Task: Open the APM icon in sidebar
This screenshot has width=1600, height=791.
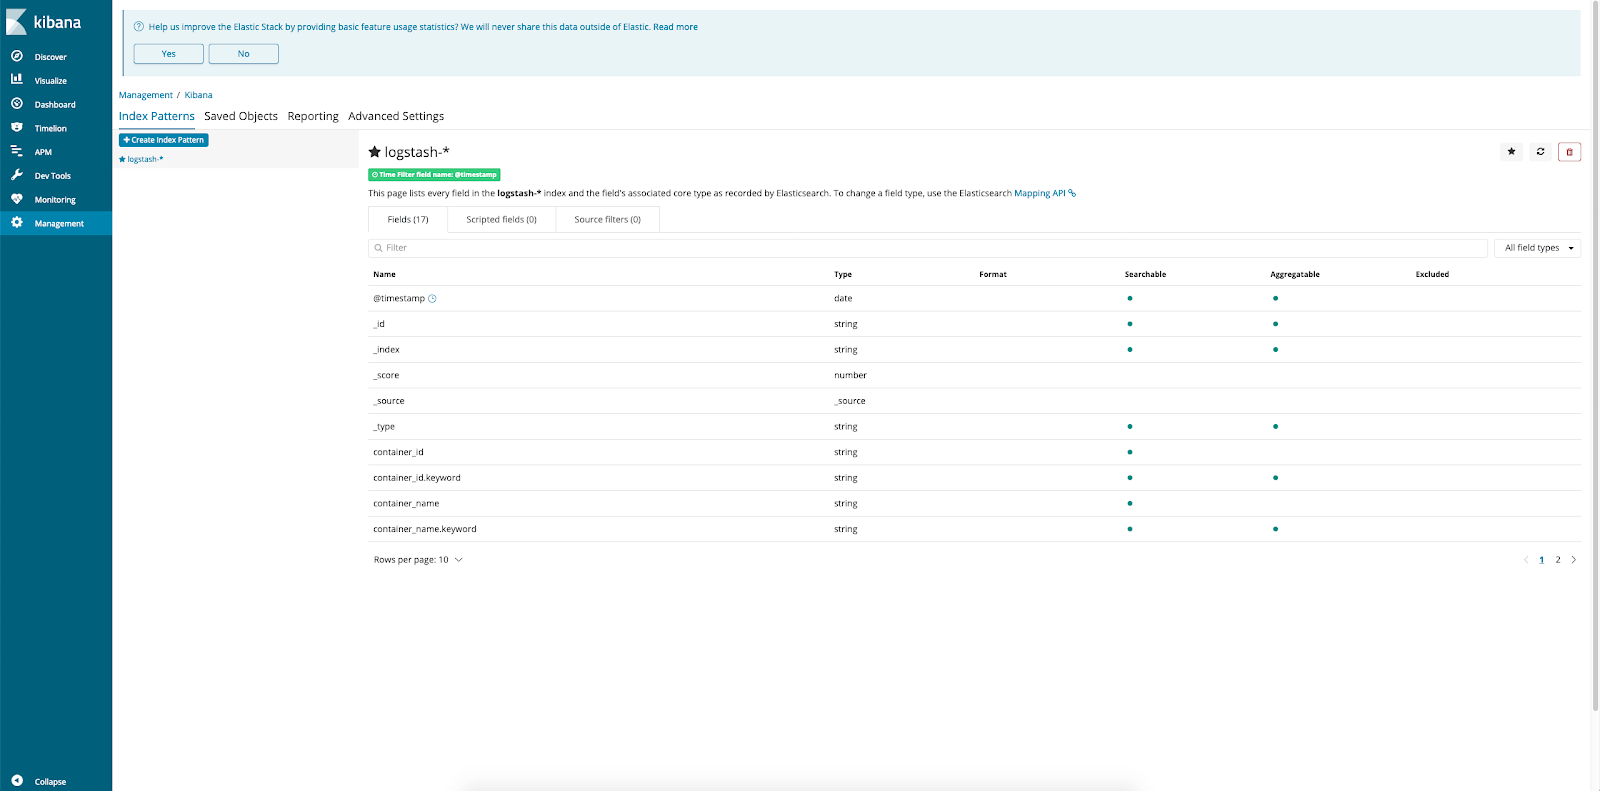Action: 17,151
